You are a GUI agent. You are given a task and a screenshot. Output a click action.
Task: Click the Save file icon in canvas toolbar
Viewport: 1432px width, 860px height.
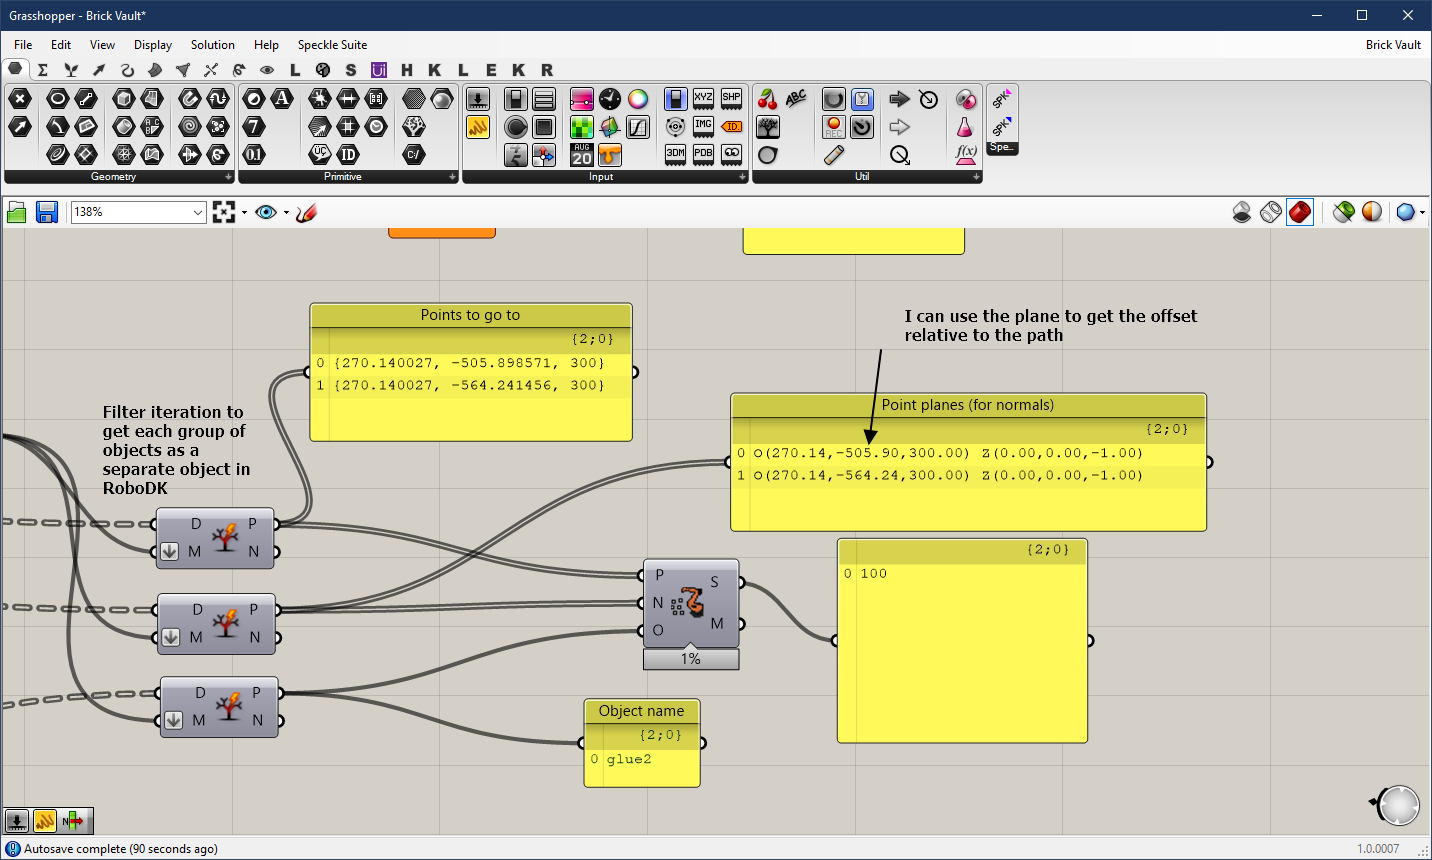tap(47, 212)
